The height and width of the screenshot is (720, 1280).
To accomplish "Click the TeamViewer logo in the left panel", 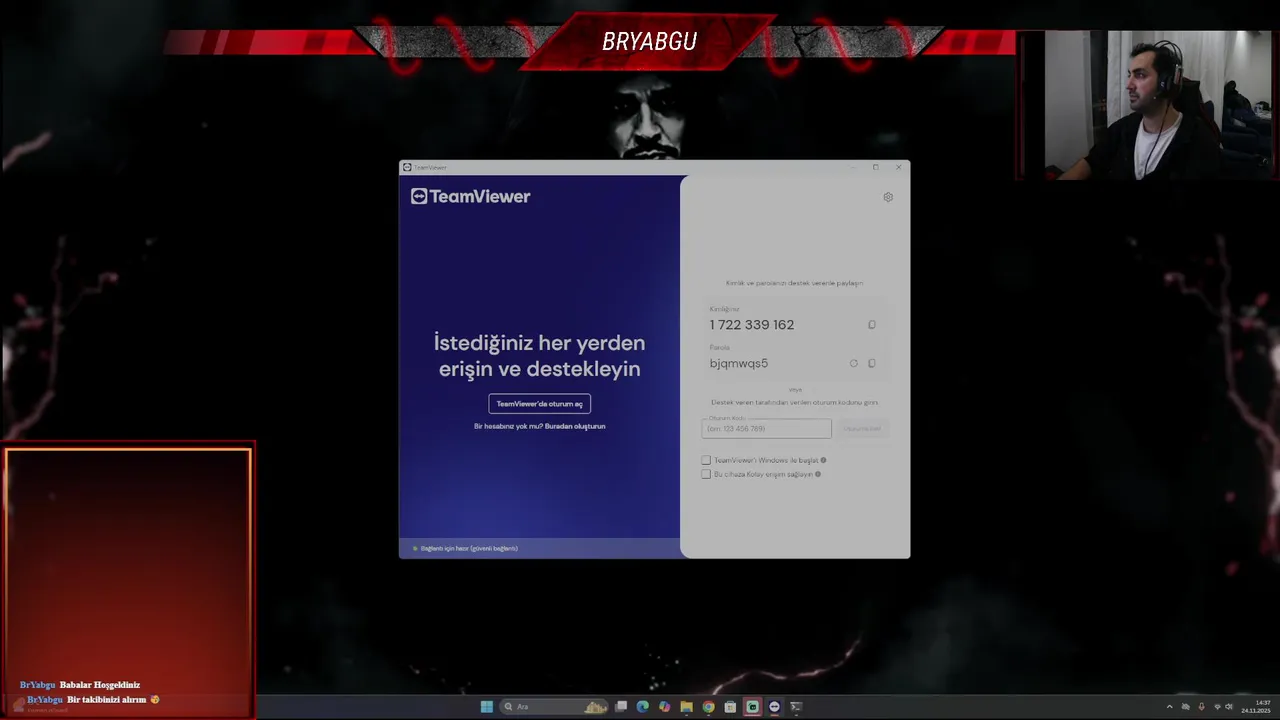I will [470, 196].
